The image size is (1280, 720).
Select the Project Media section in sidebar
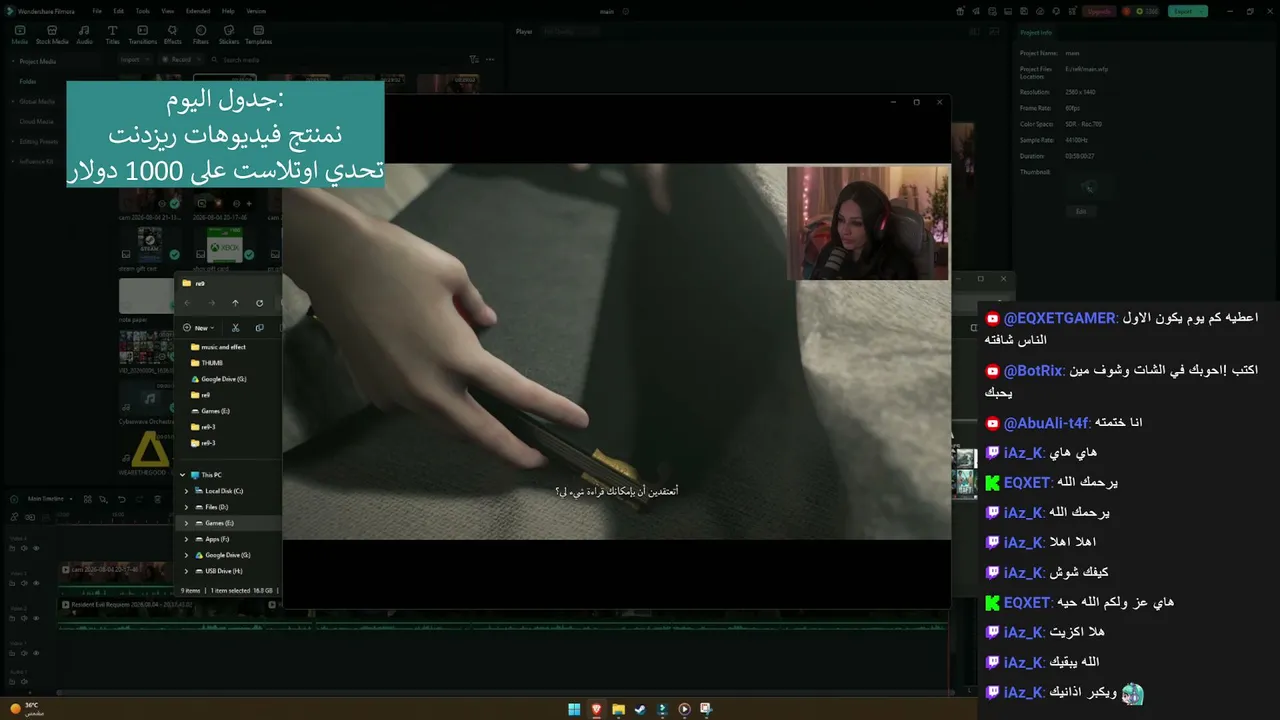(39, 61)
